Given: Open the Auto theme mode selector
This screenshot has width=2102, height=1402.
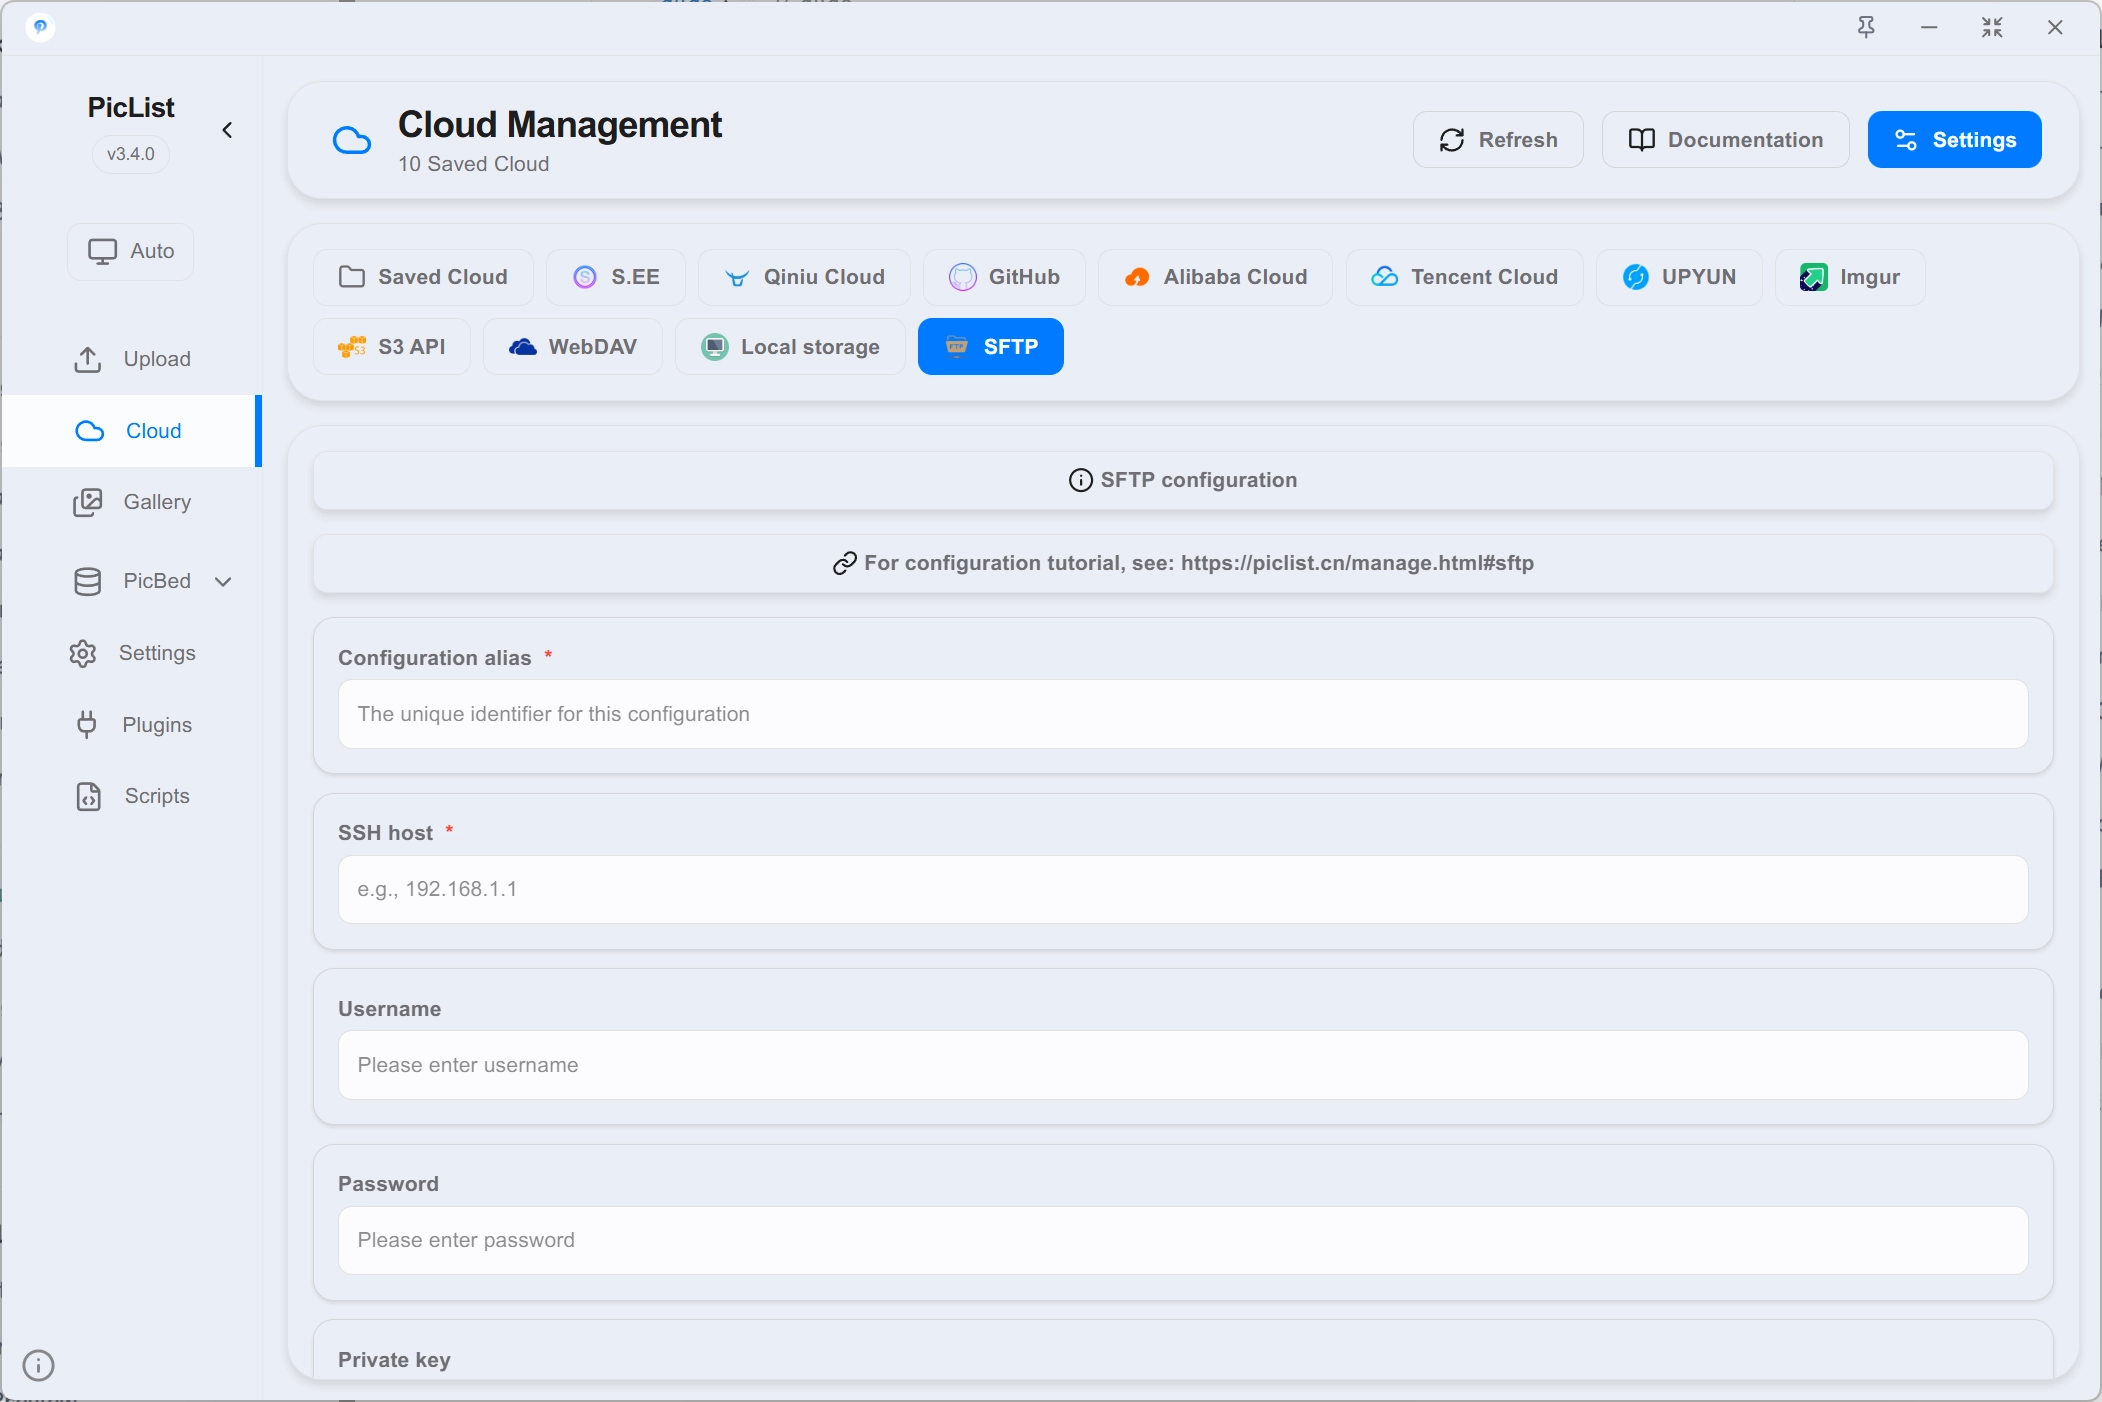Looking at the screenshot, I should (131, 251).
